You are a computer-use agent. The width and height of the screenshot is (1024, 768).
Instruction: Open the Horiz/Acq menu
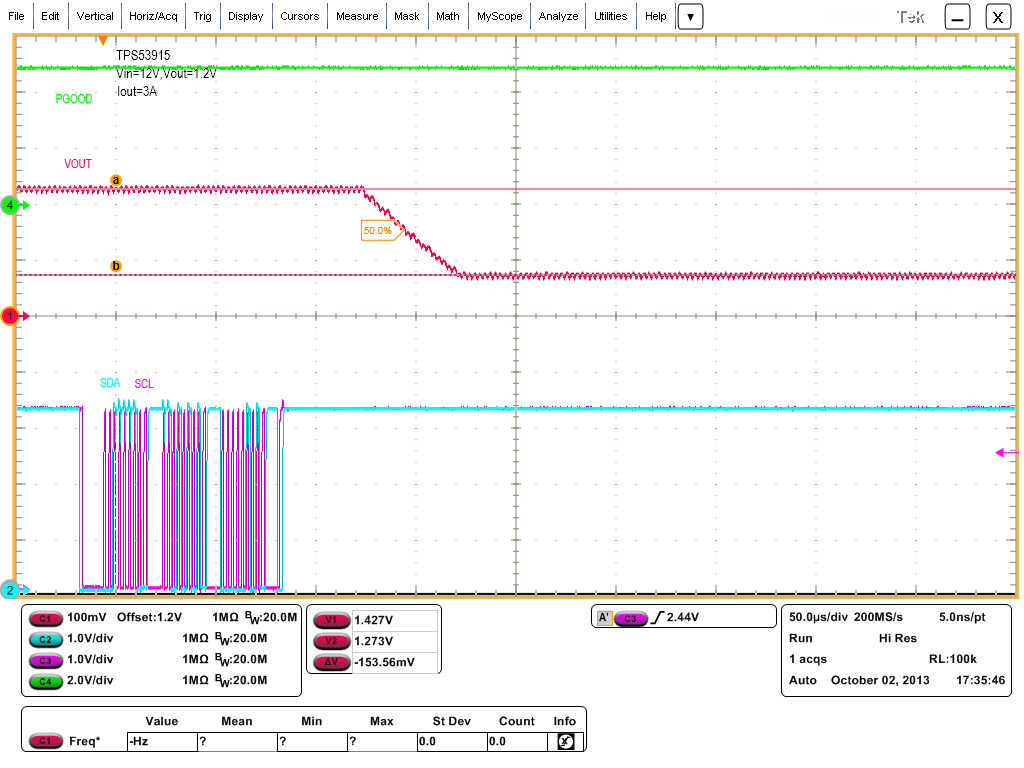pyautogui.click(x=152, y=16)
